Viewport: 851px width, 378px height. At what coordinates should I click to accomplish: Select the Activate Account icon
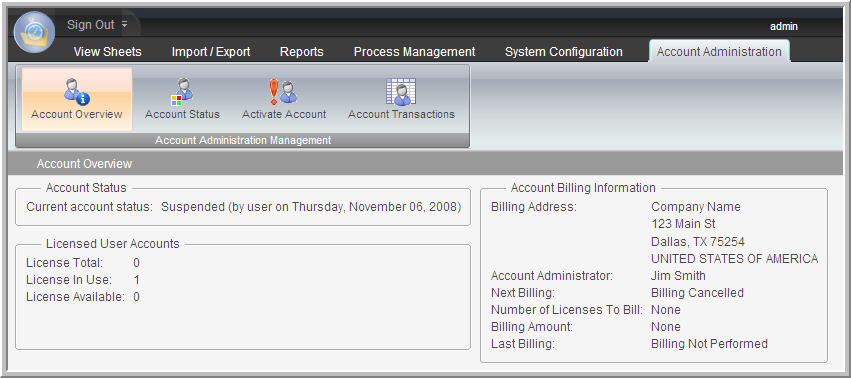[x=283, y=91]
